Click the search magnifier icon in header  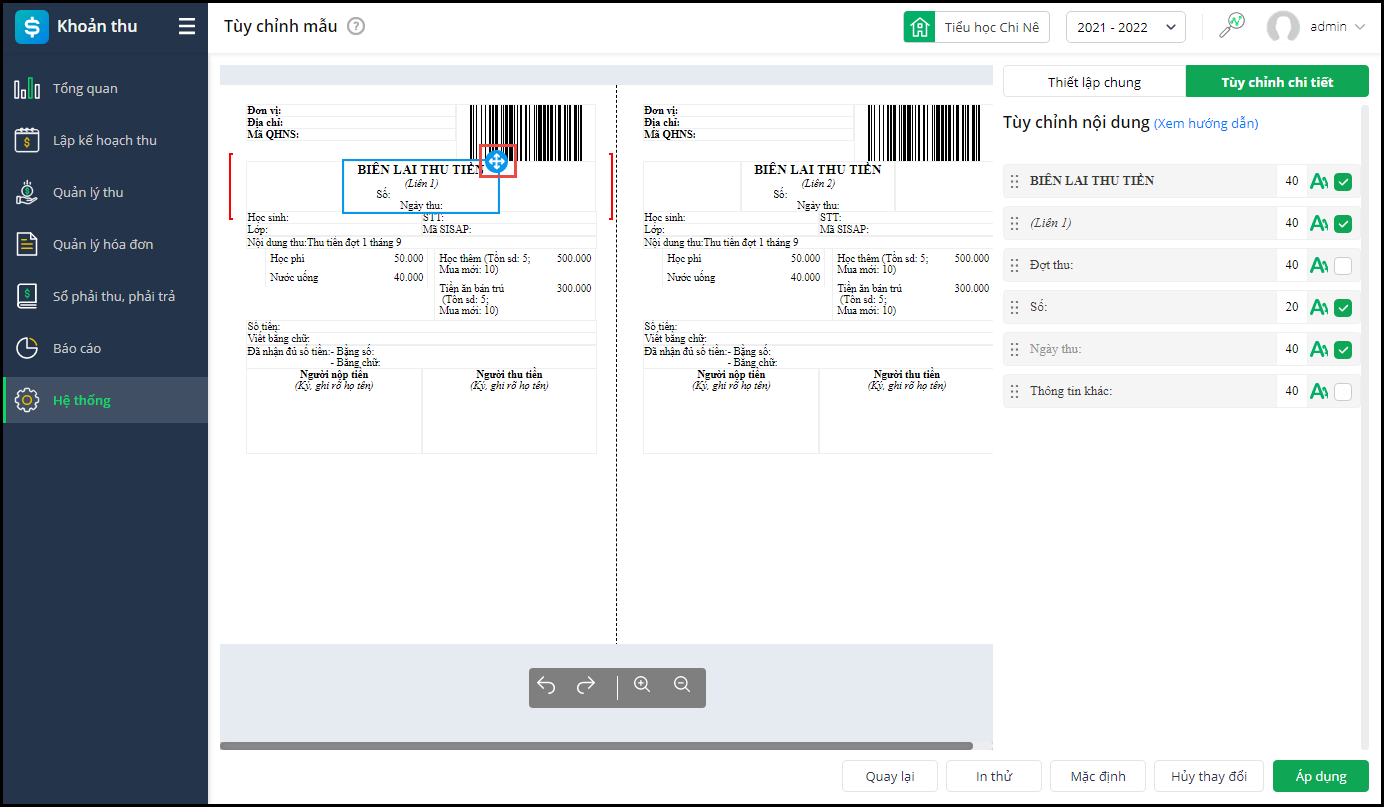[x=1231, y=26]
